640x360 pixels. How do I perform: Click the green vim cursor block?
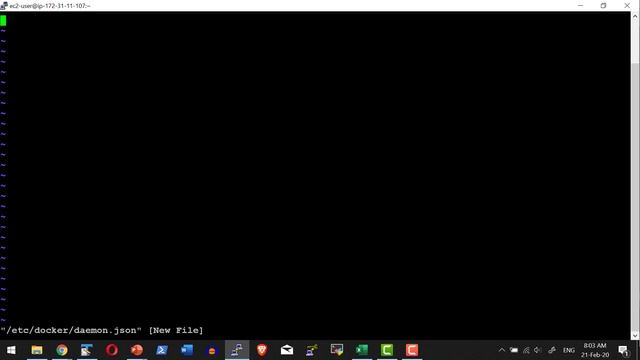click(x=3, y=20)
